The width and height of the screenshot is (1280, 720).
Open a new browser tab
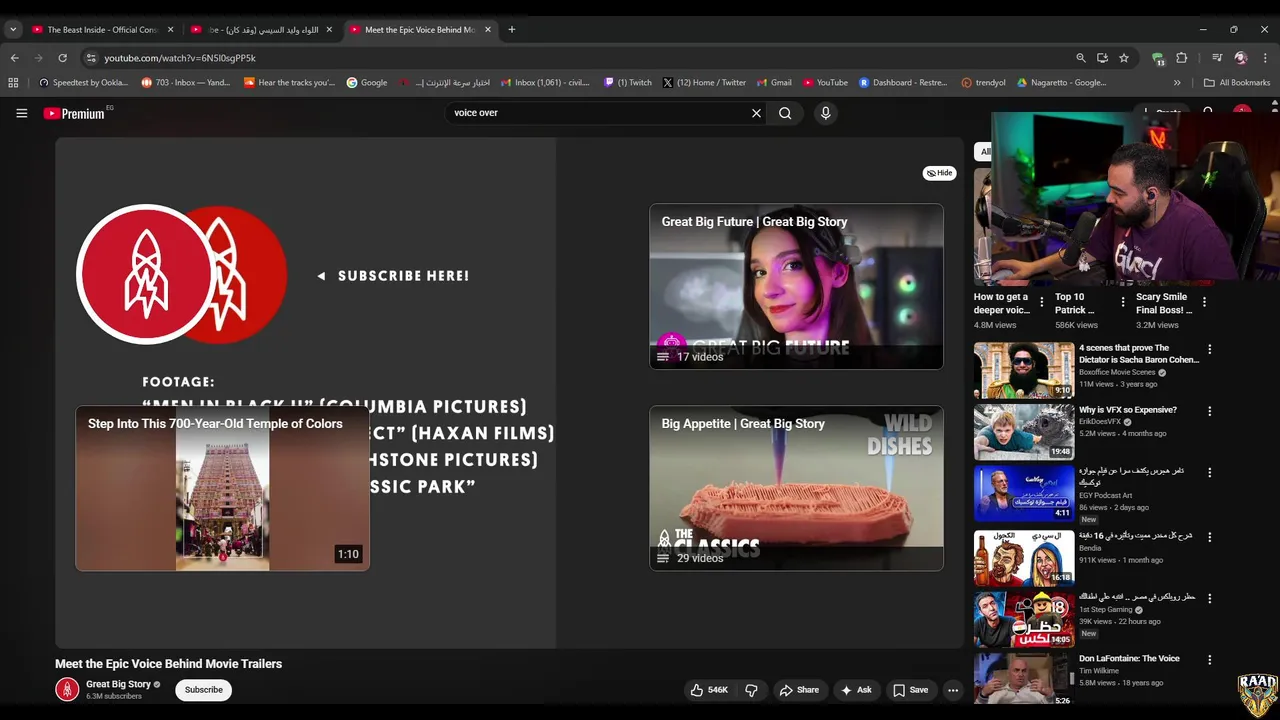(512, 30)
